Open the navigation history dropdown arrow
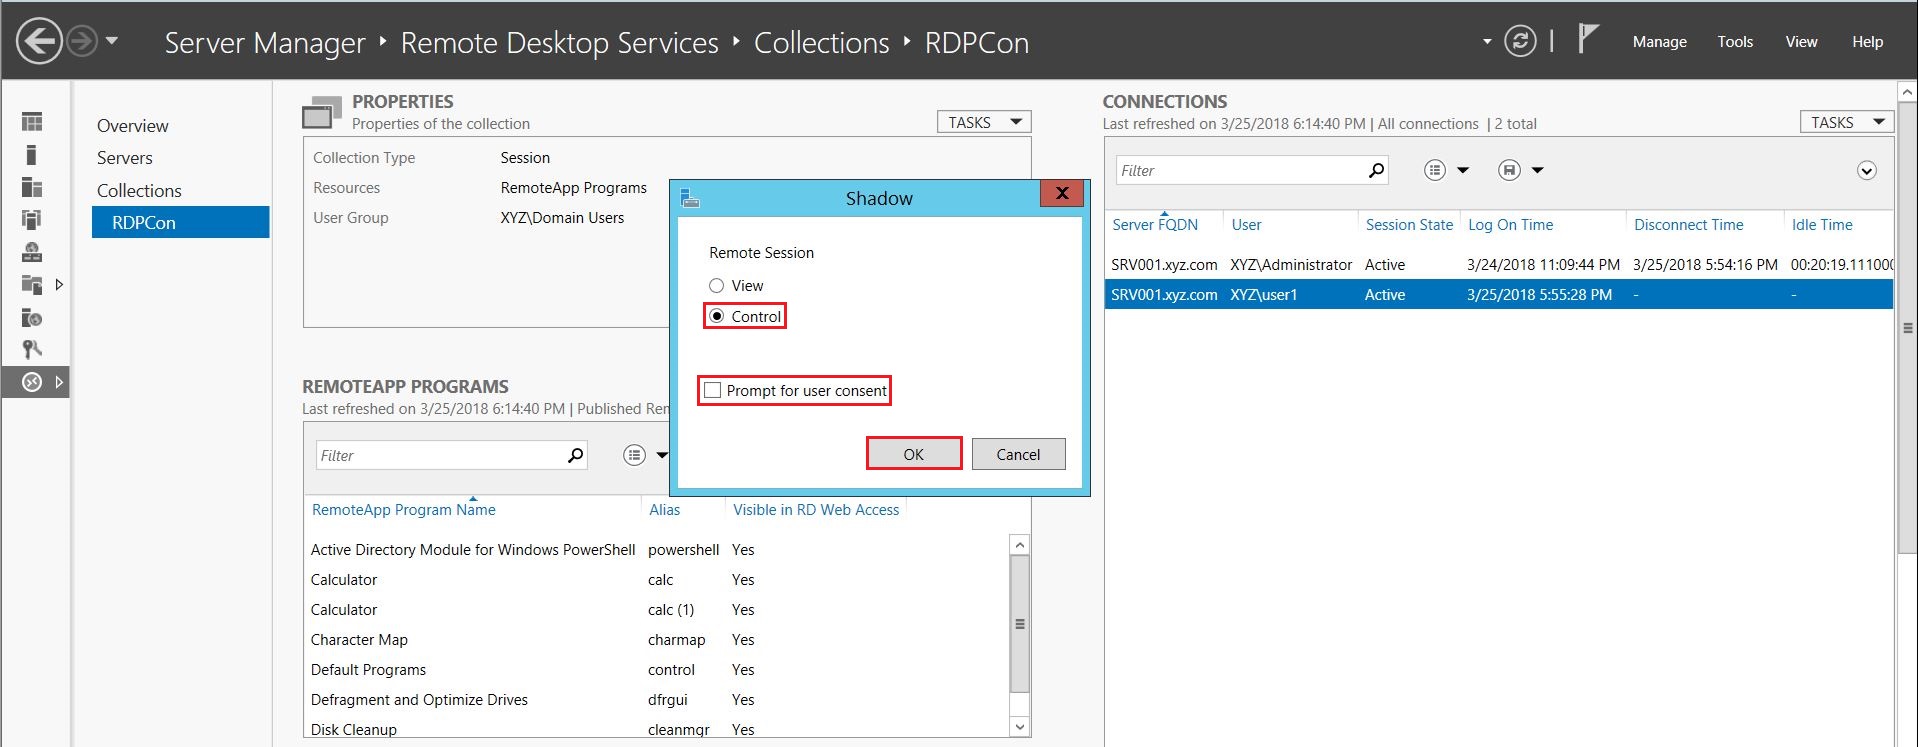The image size is (1918, 747). pos(112,41)
